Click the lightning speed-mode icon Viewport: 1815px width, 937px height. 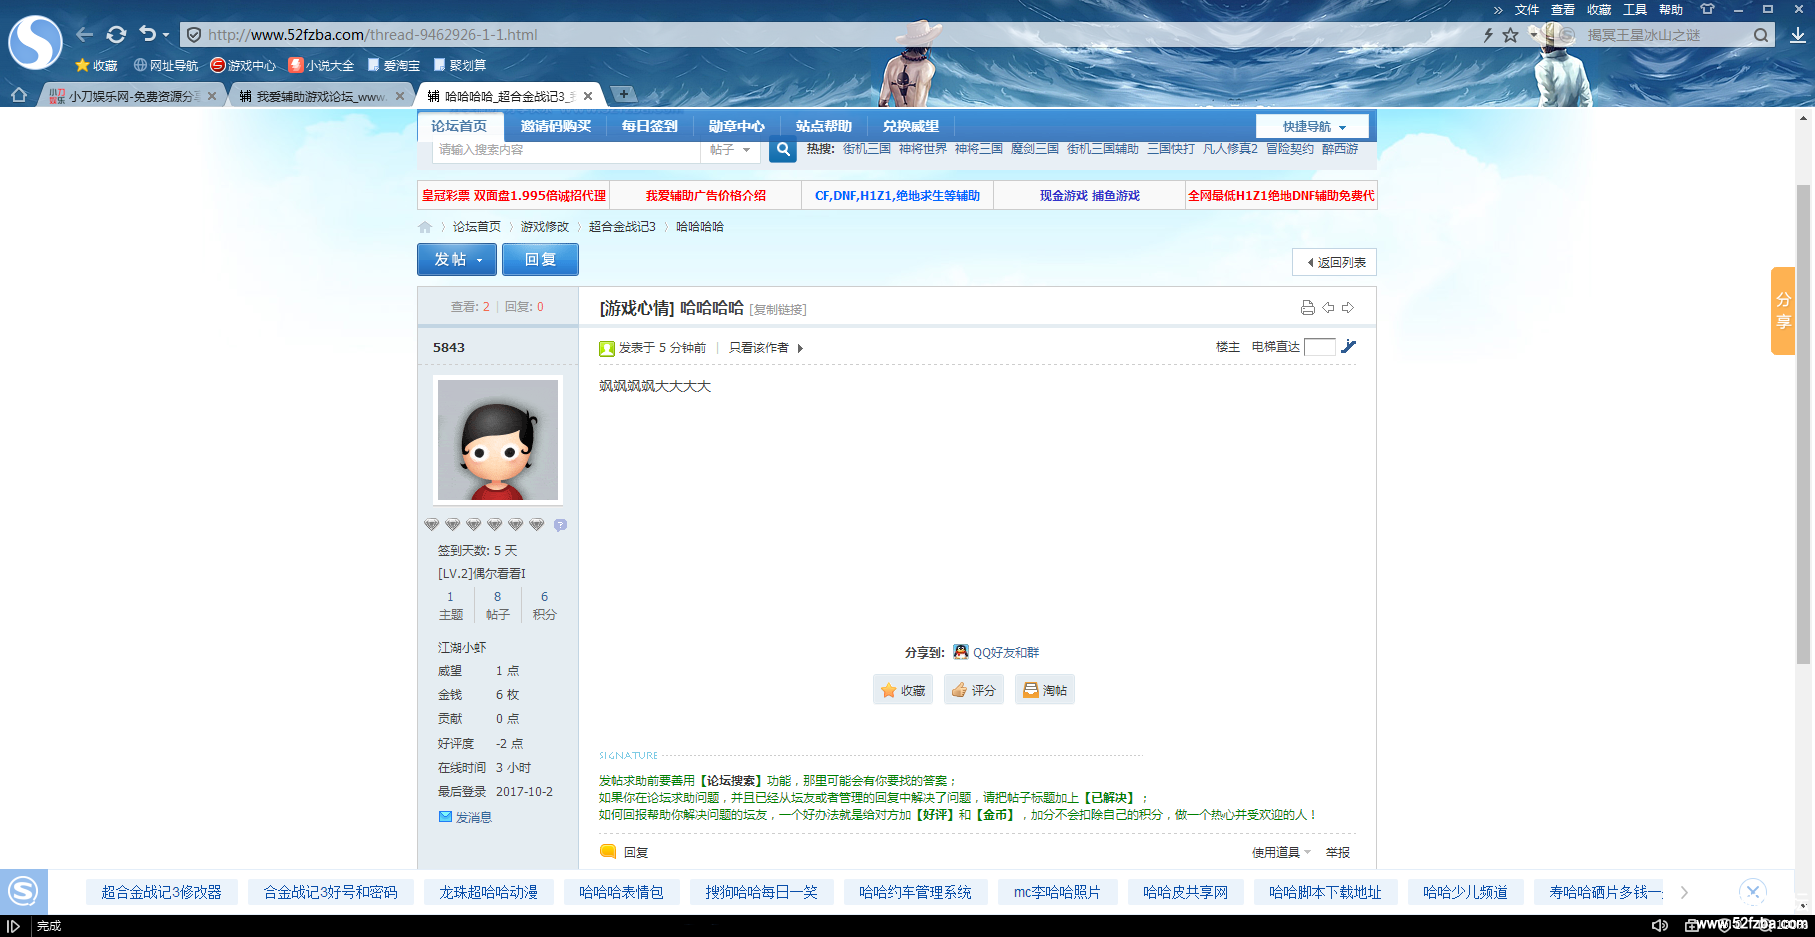1488,35
